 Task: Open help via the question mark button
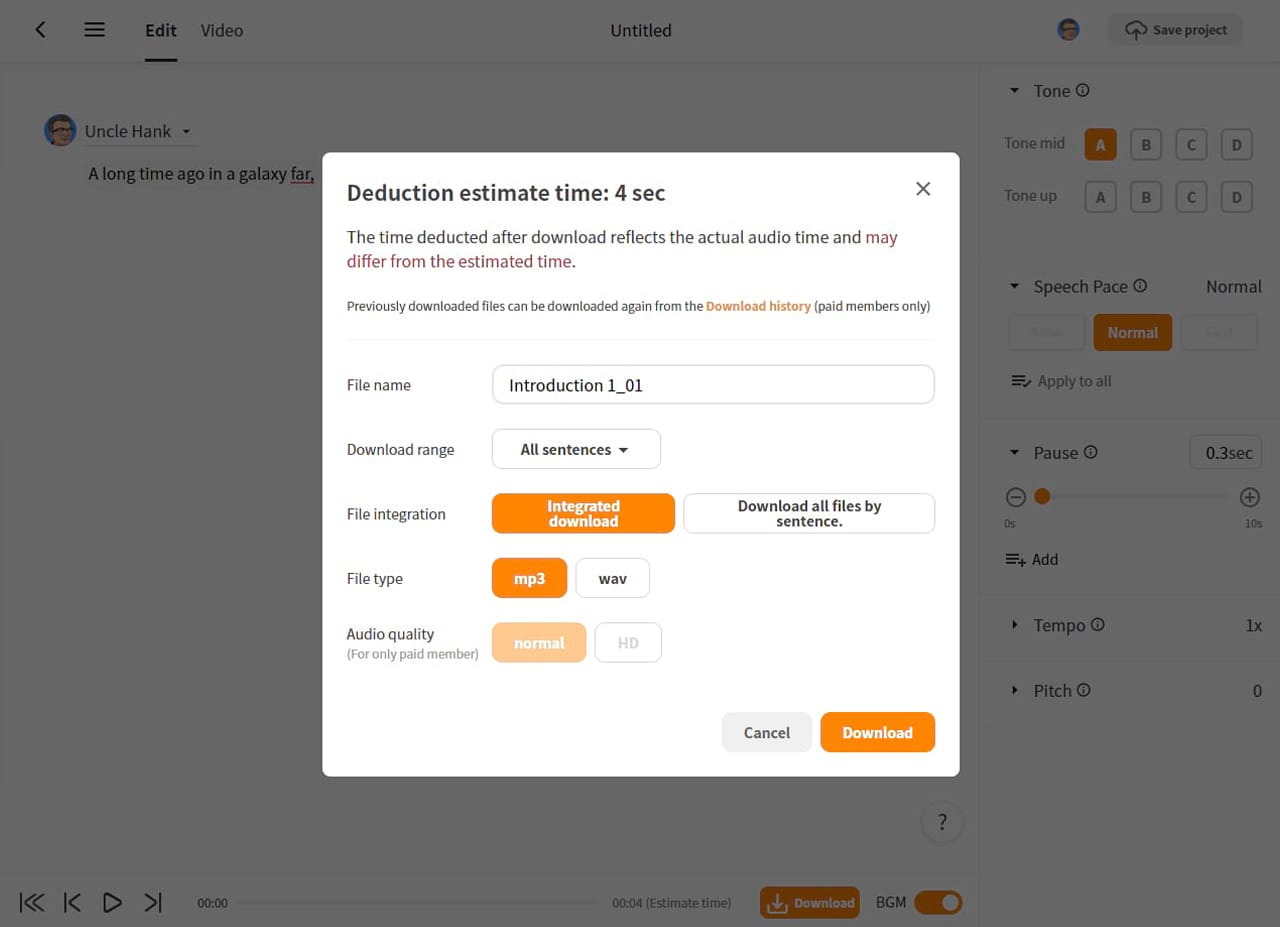[x=941, y=821]
